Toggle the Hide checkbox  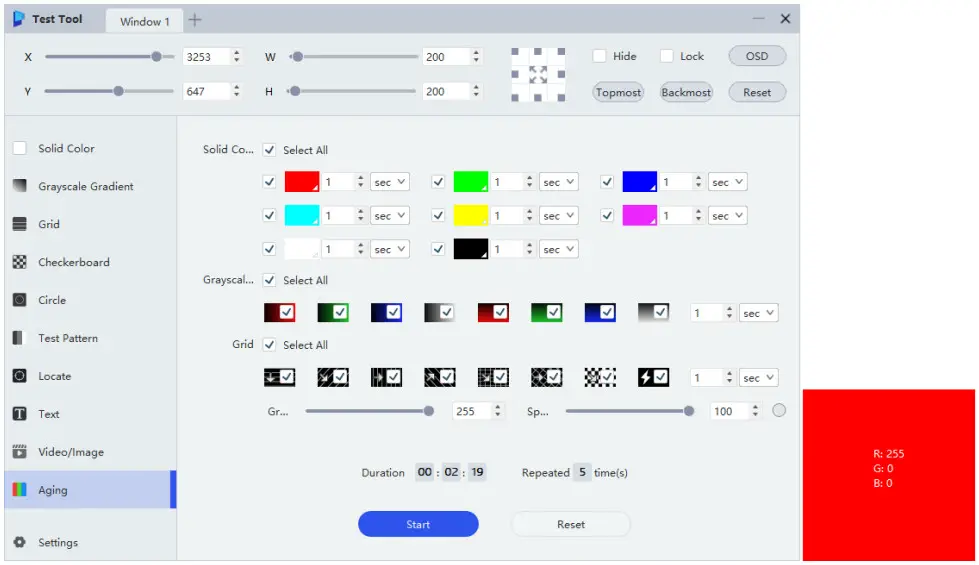point(599,56)
